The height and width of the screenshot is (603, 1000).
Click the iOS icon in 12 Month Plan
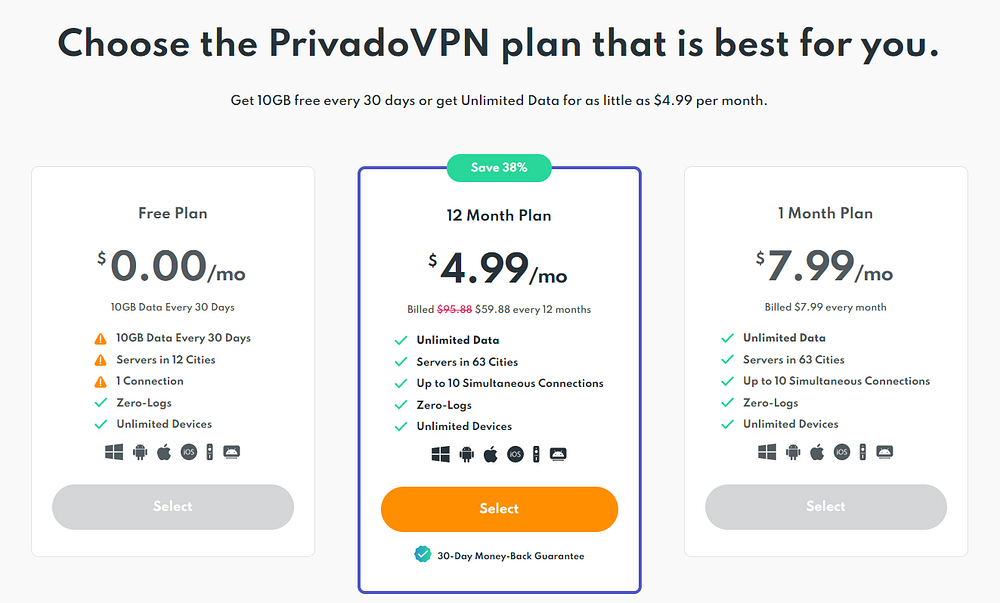pos(515,454)
